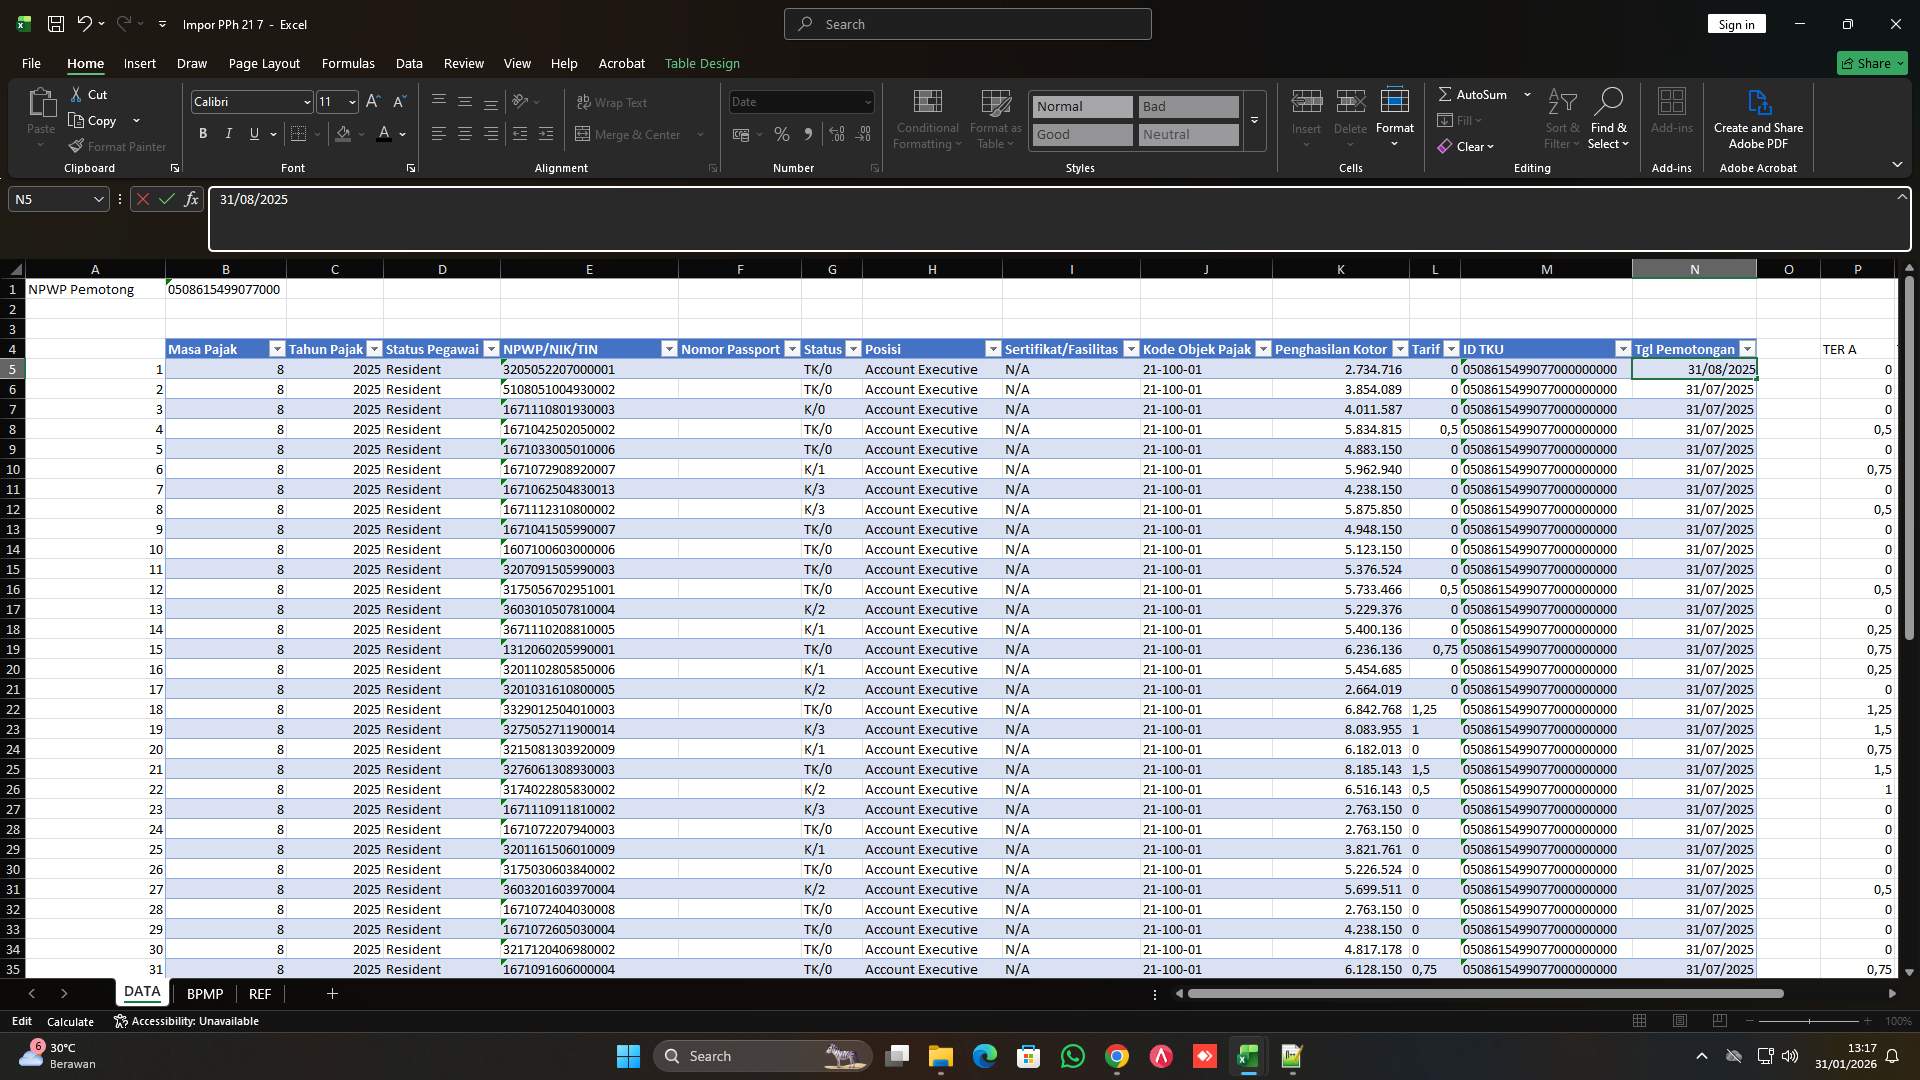Click Create and Share Adobe PDF

pyautogui.click(x=1758, y=118)
